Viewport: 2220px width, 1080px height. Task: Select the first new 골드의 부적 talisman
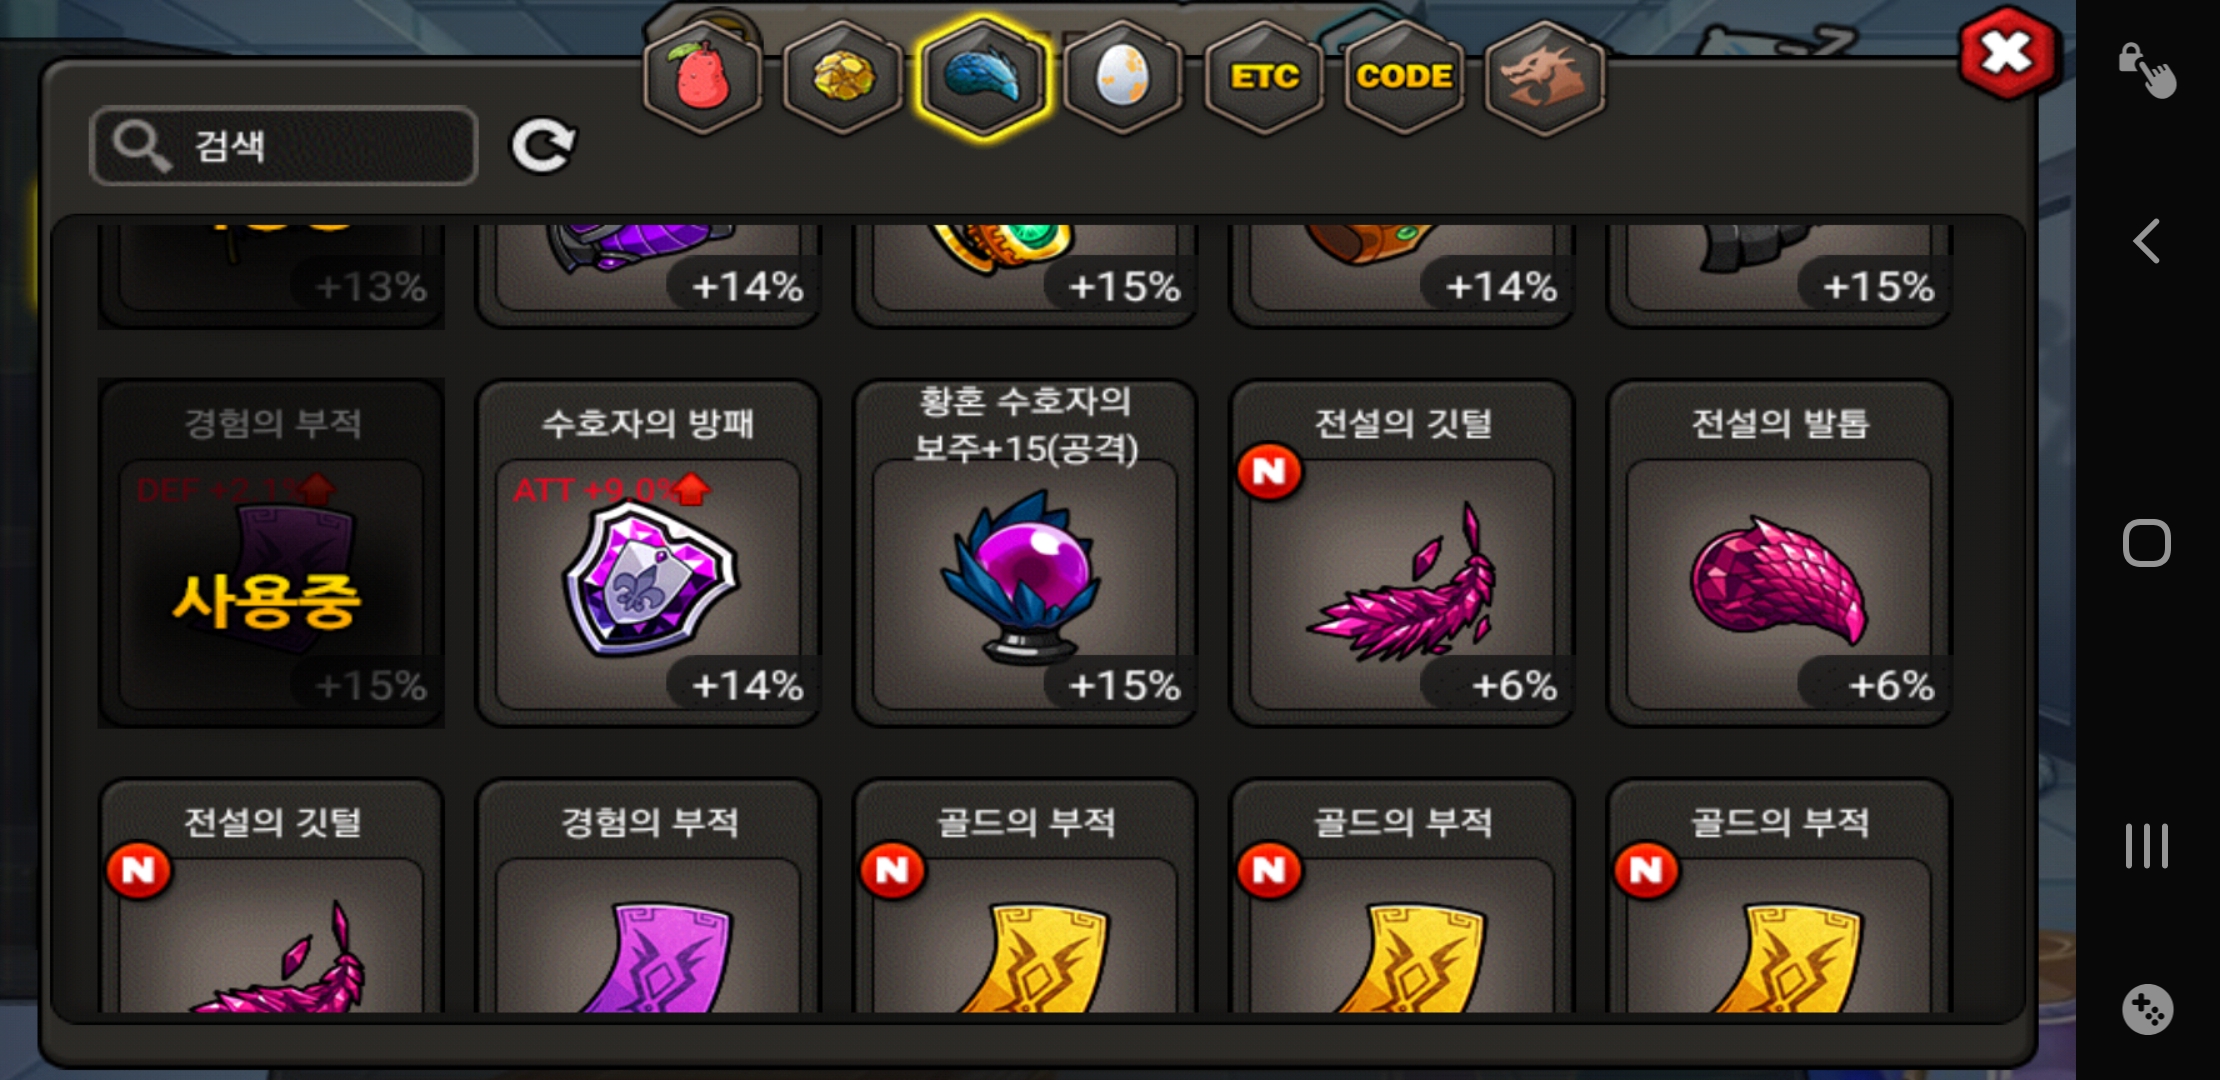(x=1025, y=896)
